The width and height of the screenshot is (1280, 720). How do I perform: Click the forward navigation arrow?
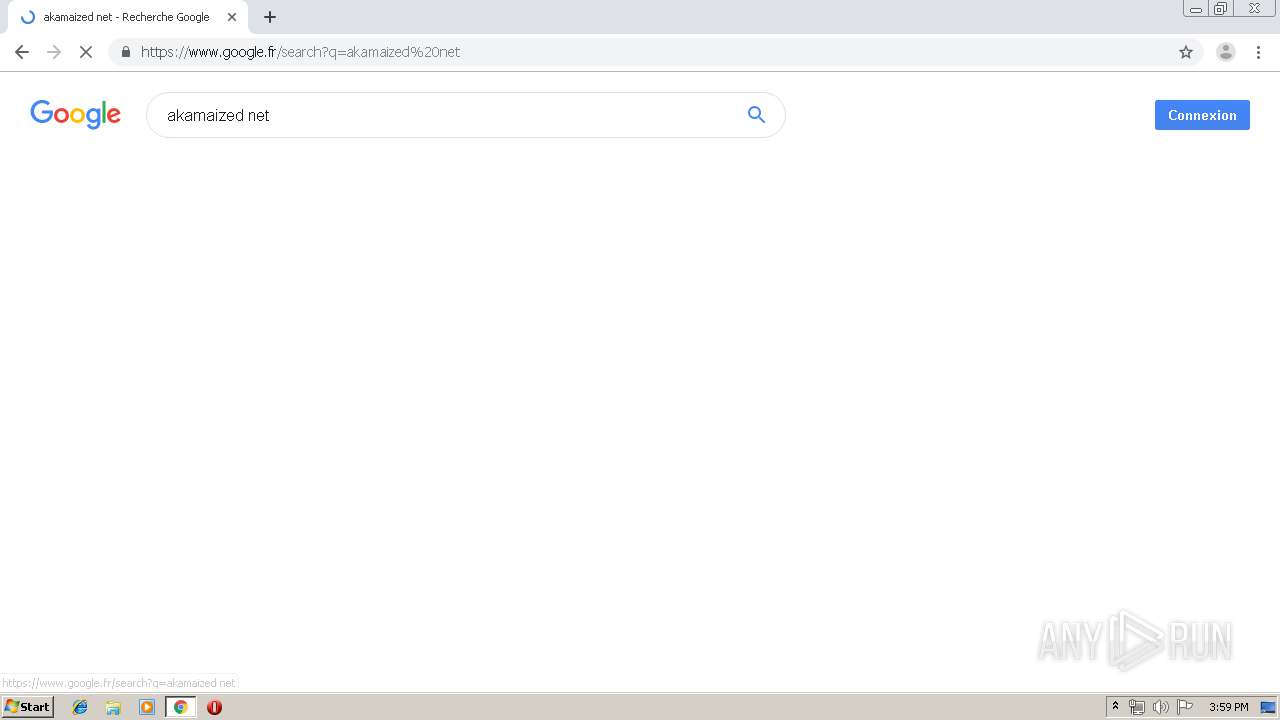click(x=54, y=52)
